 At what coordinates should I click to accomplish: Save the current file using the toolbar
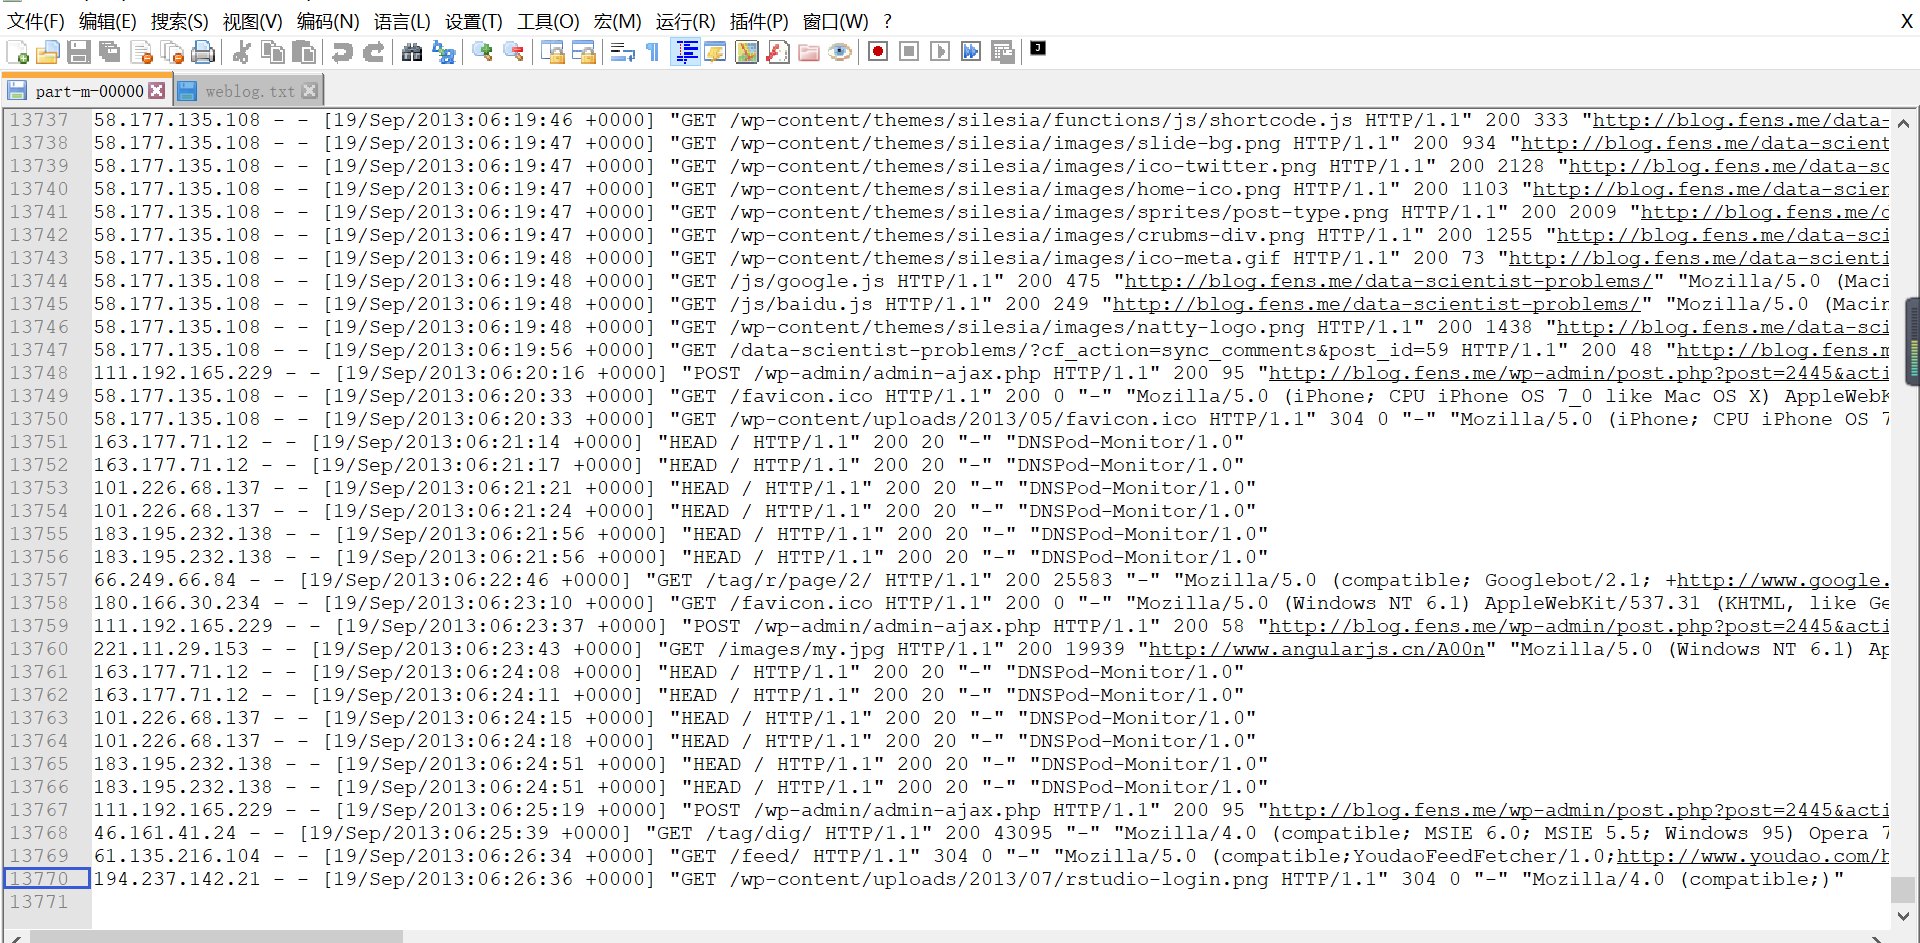pos(79,52)
